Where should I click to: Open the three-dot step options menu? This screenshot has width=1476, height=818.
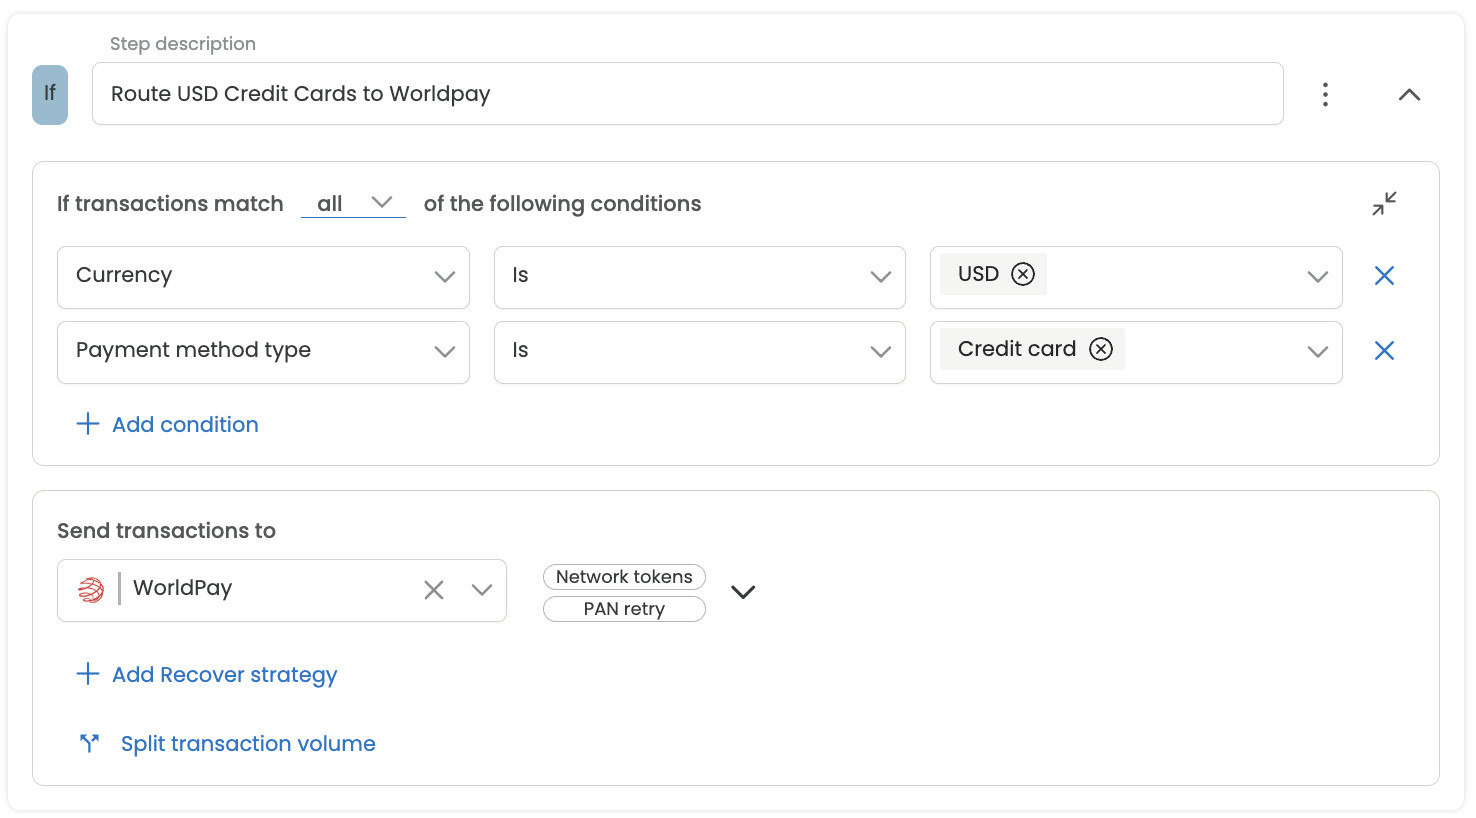point(1325,94)
